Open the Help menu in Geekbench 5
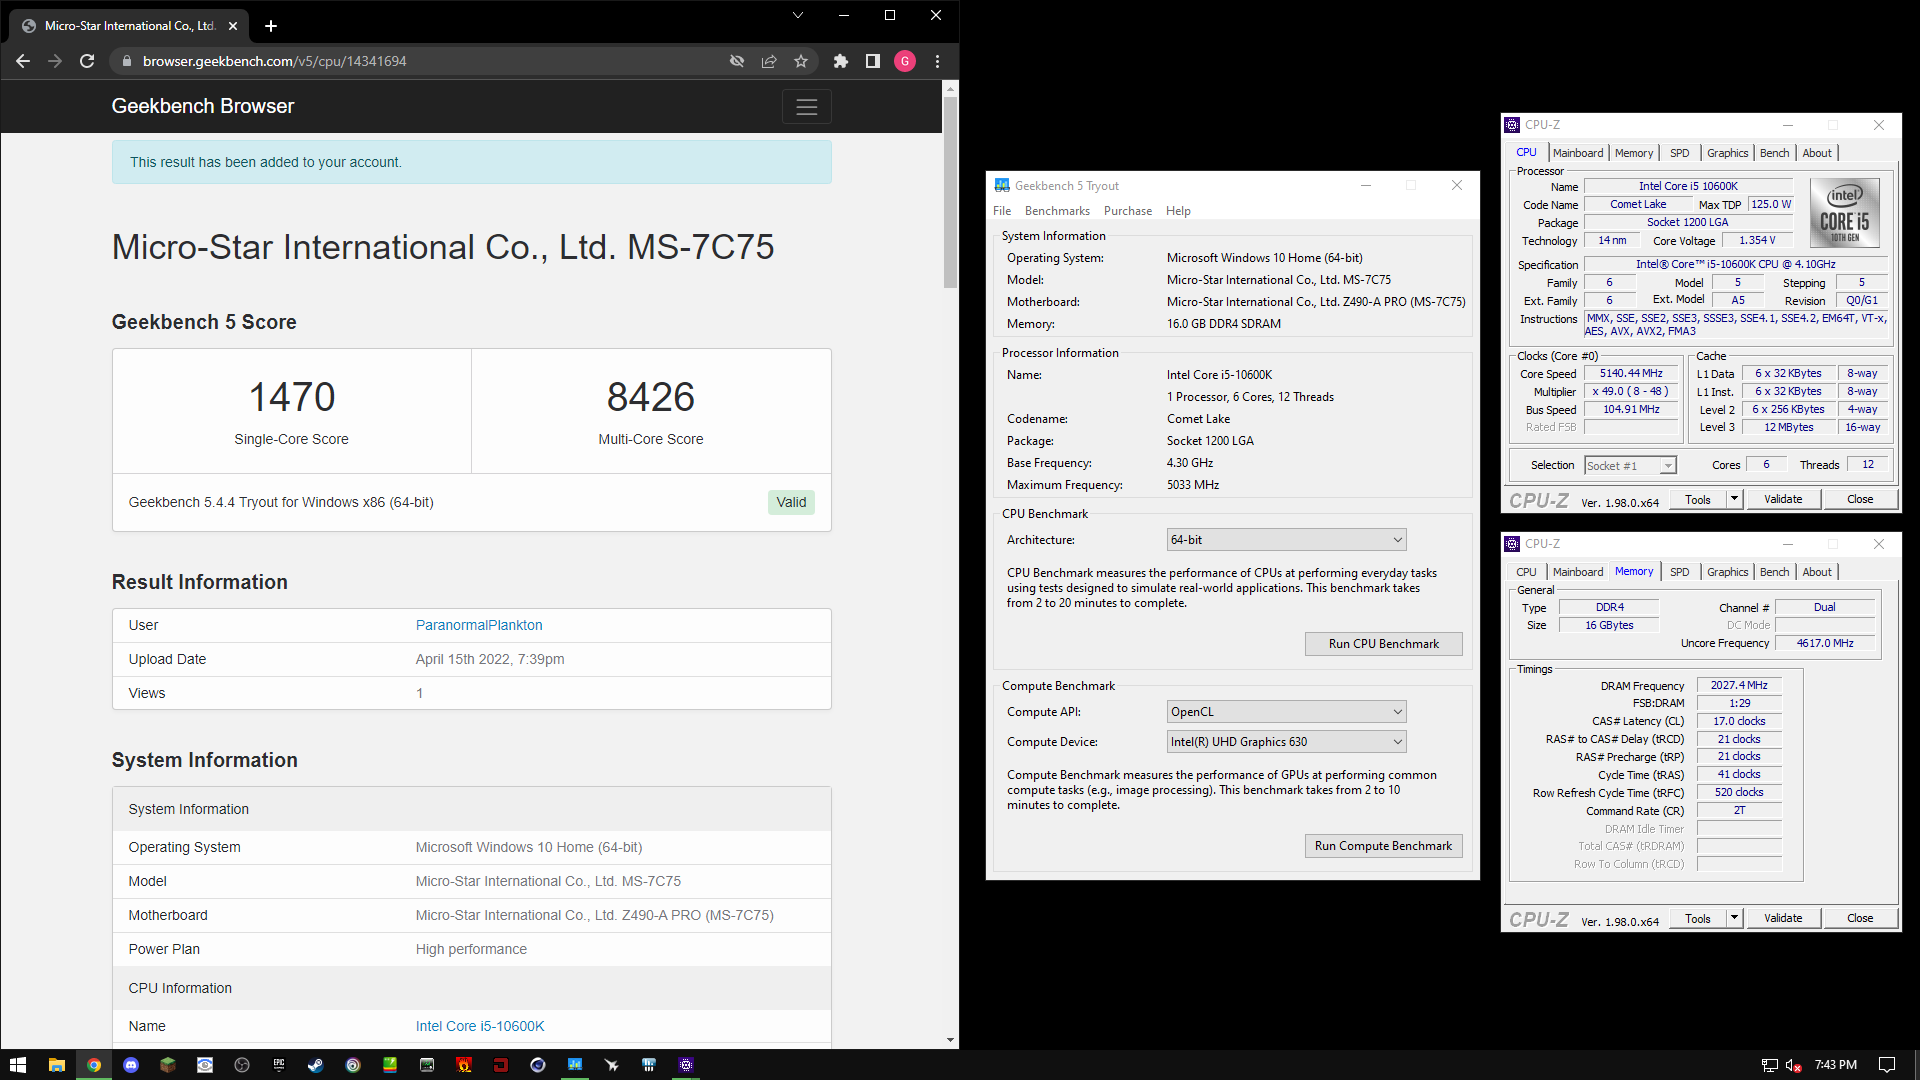This screenshot has height=1080, width=1920. tap(1178, 211)
